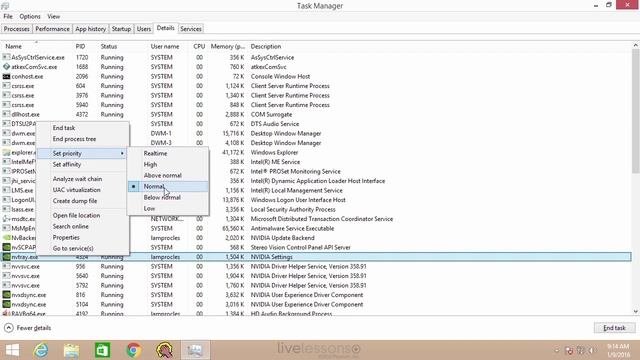The image size is (640, 360).
Task: Click the nvvsvc.exe PID 956 process icon
Action: pyautogui.click(x=6, y=266)
